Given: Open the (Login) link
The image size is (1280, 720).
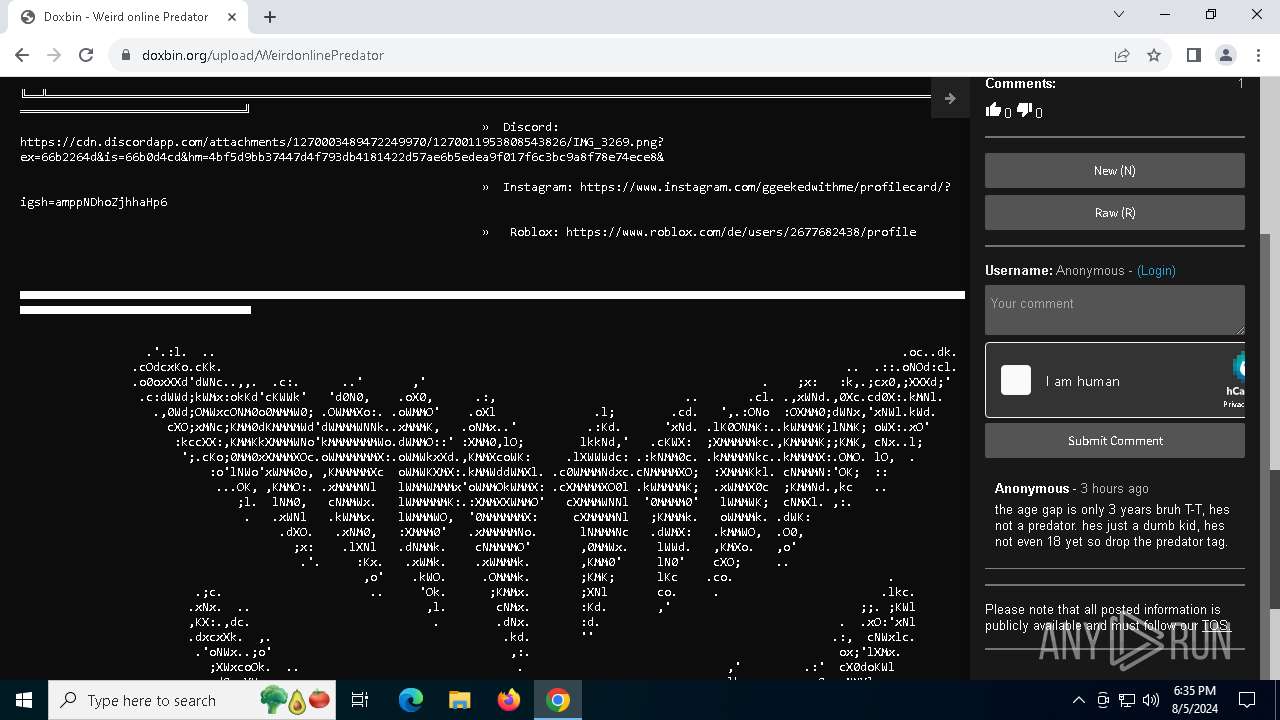Looking at the screenshot, I should (x=1156, y=271).
